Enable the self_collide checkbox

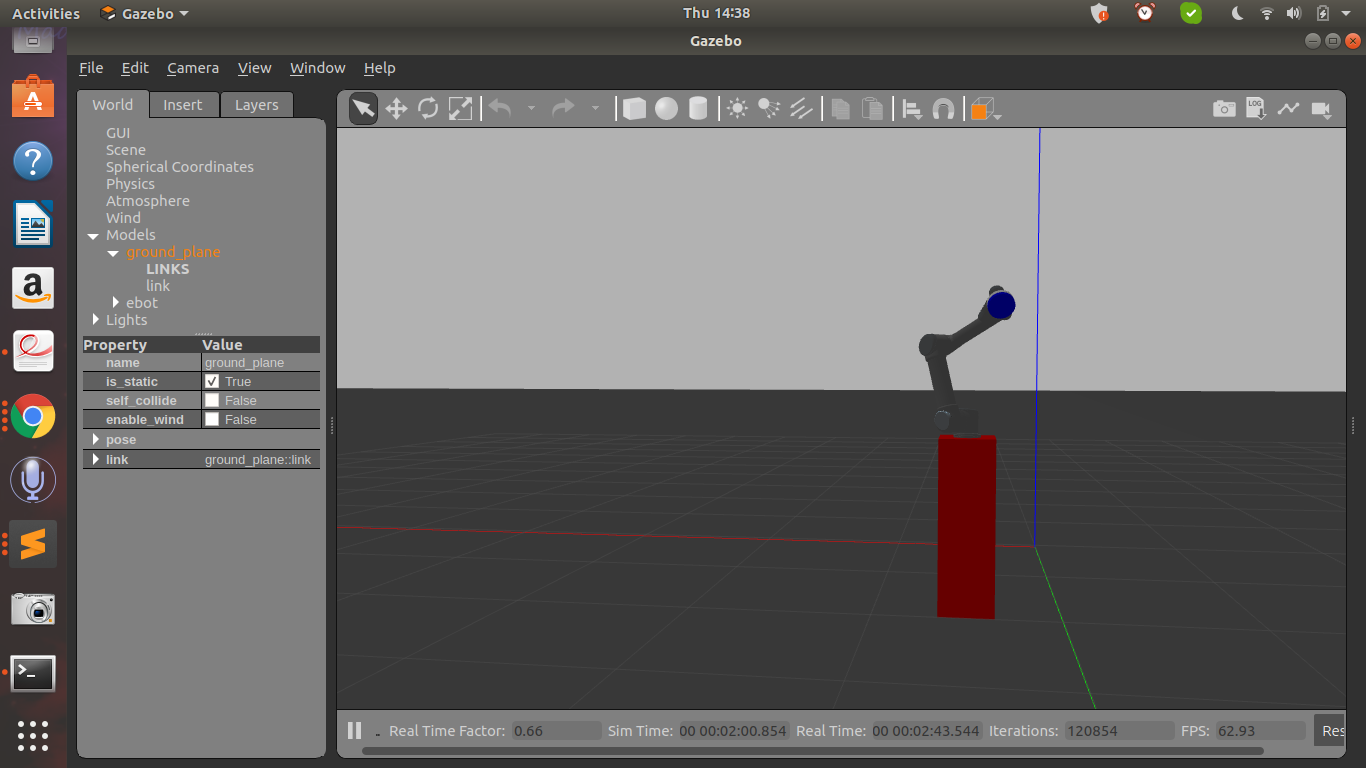pos(211,400)
